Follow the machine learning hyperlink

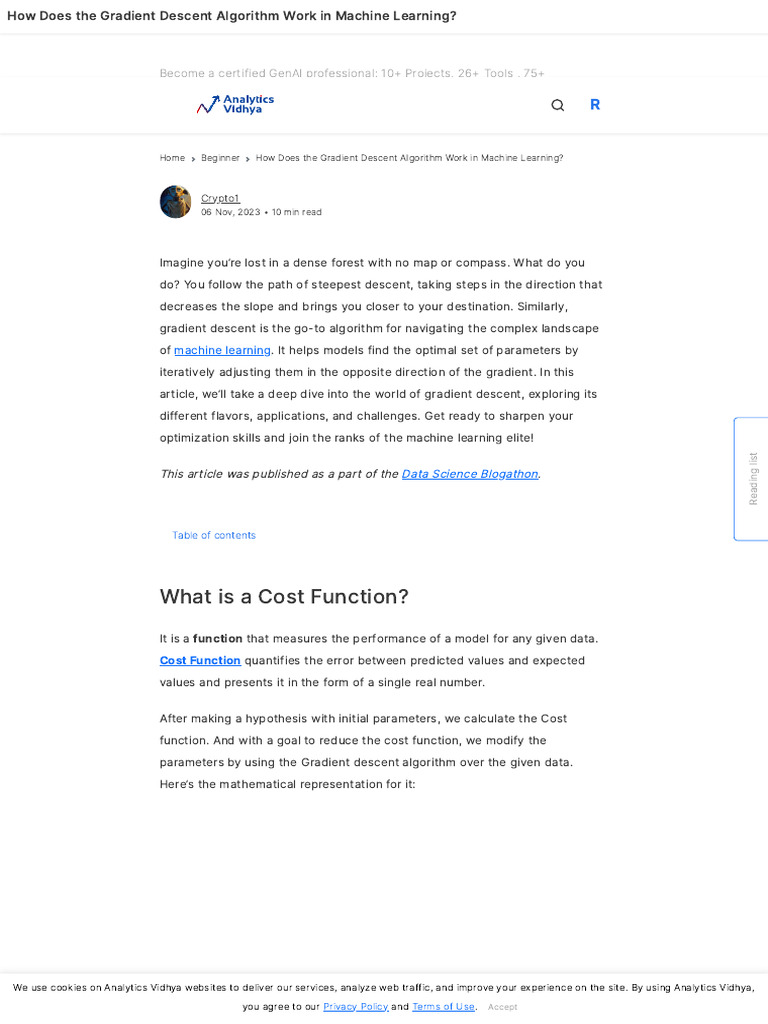point(222,350)
